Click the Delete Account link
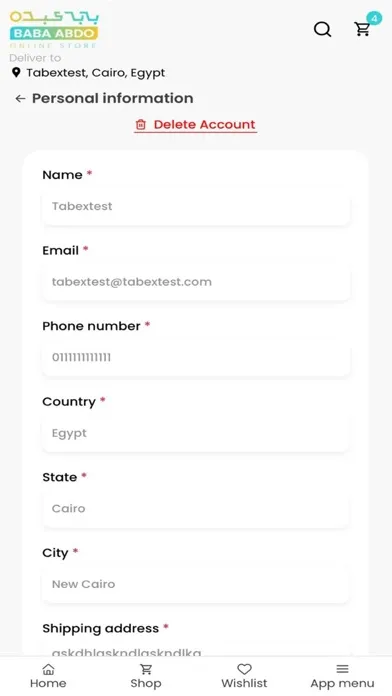This screenshot has width=392, height=696. (196, 125)
